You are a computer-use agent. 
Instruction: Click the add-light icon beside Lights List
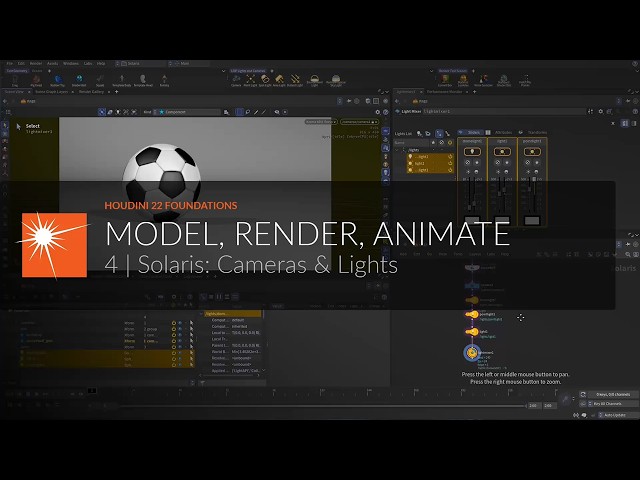(419, 133)
